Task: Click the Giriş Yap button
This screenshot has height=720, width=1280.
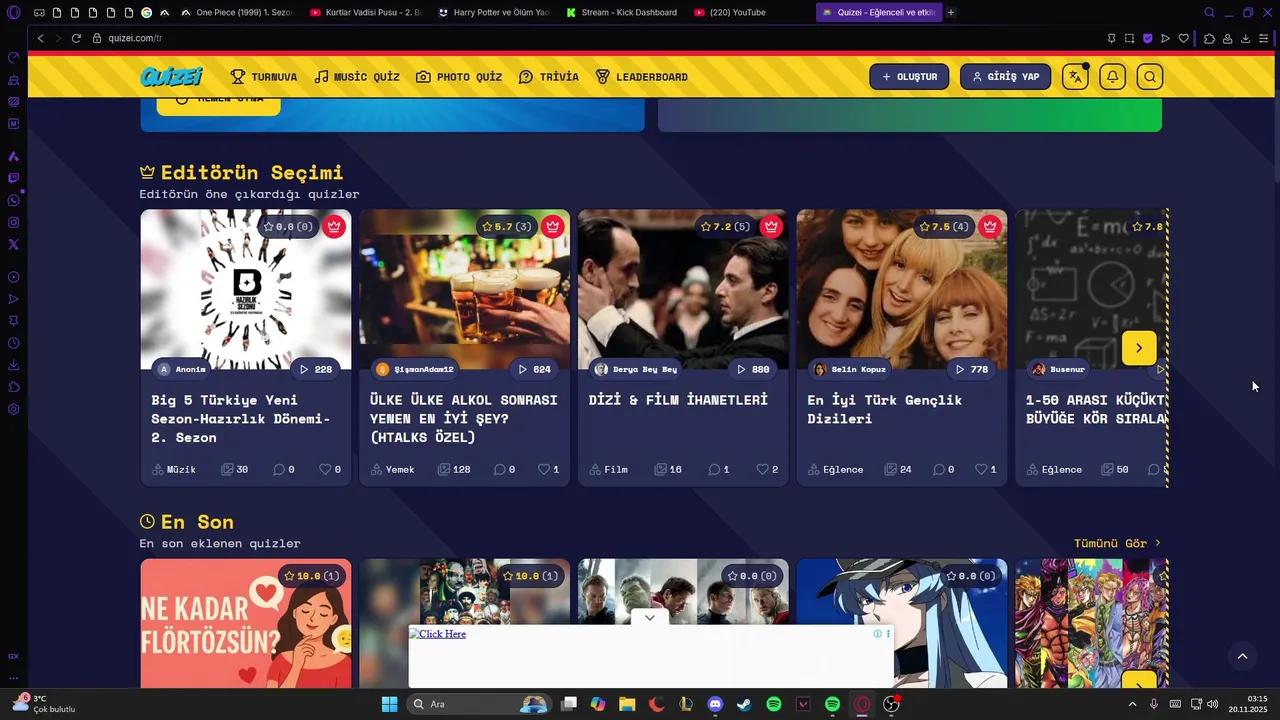Action: [1005, 77]
